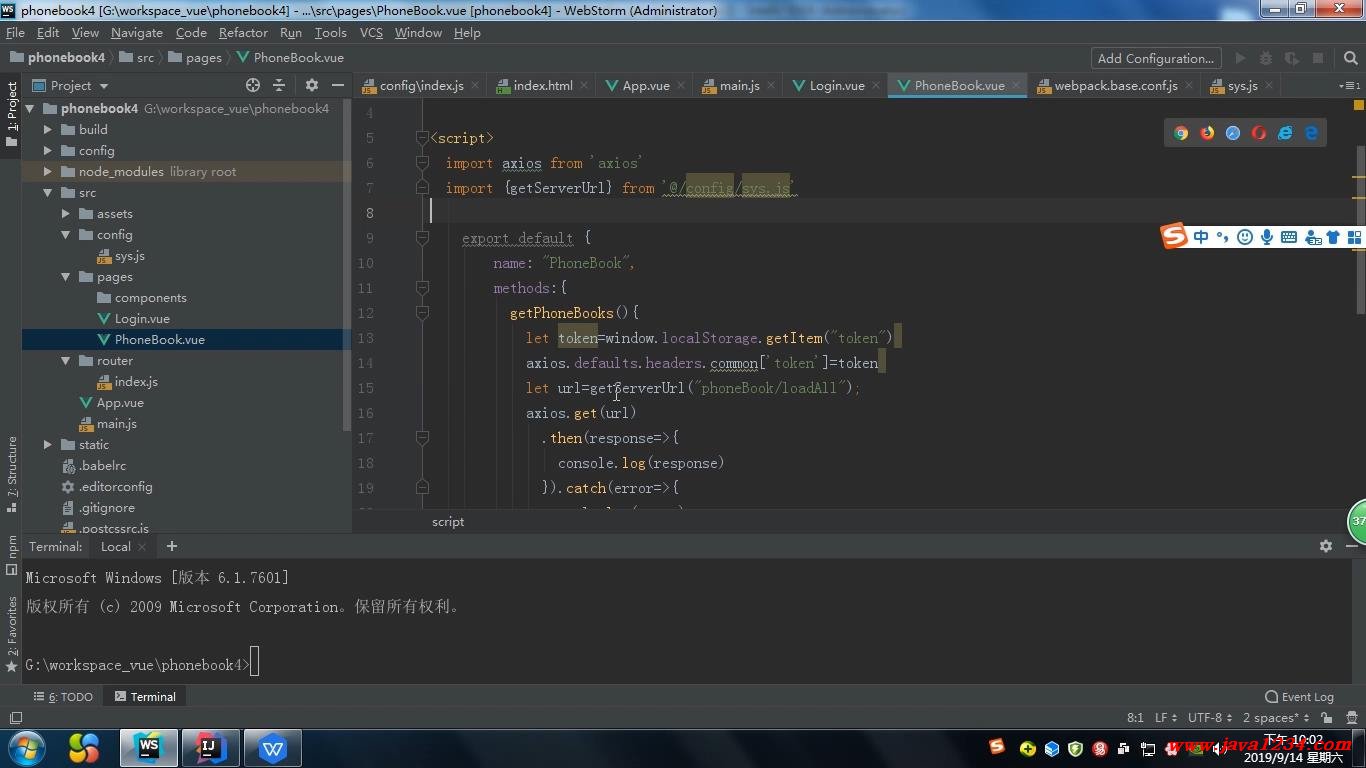
Task: Toggle fold at getPhoneBooks line 12
Action: point(423,313)
